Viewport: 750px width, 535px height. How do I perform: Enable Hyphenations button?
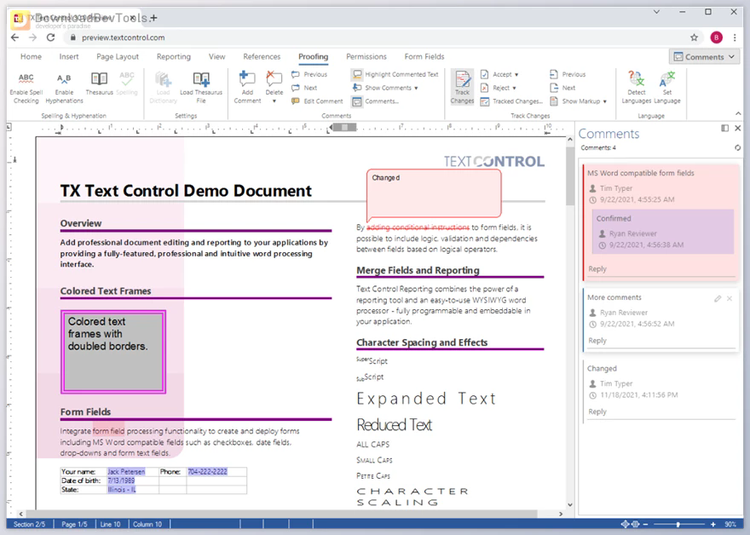(64, 87)
